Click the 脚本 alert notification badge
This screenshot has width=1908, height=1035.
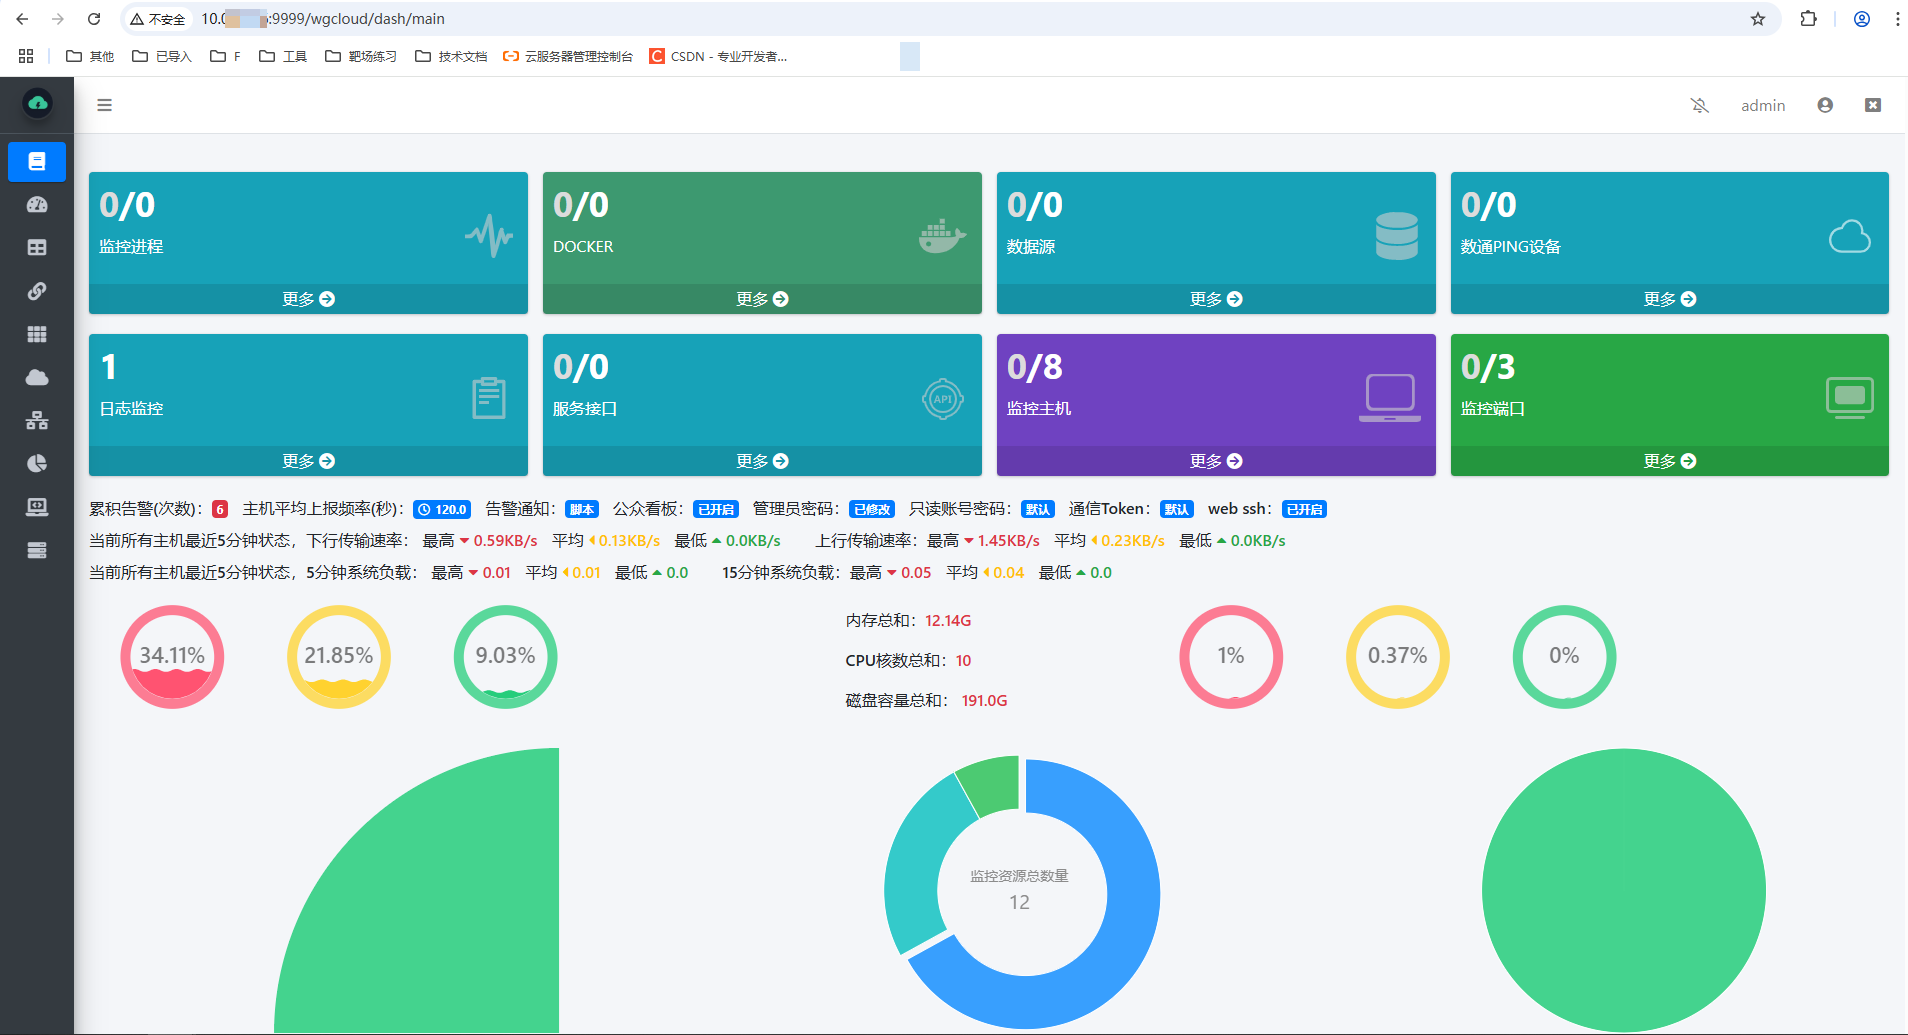click(x=582, y=509)
